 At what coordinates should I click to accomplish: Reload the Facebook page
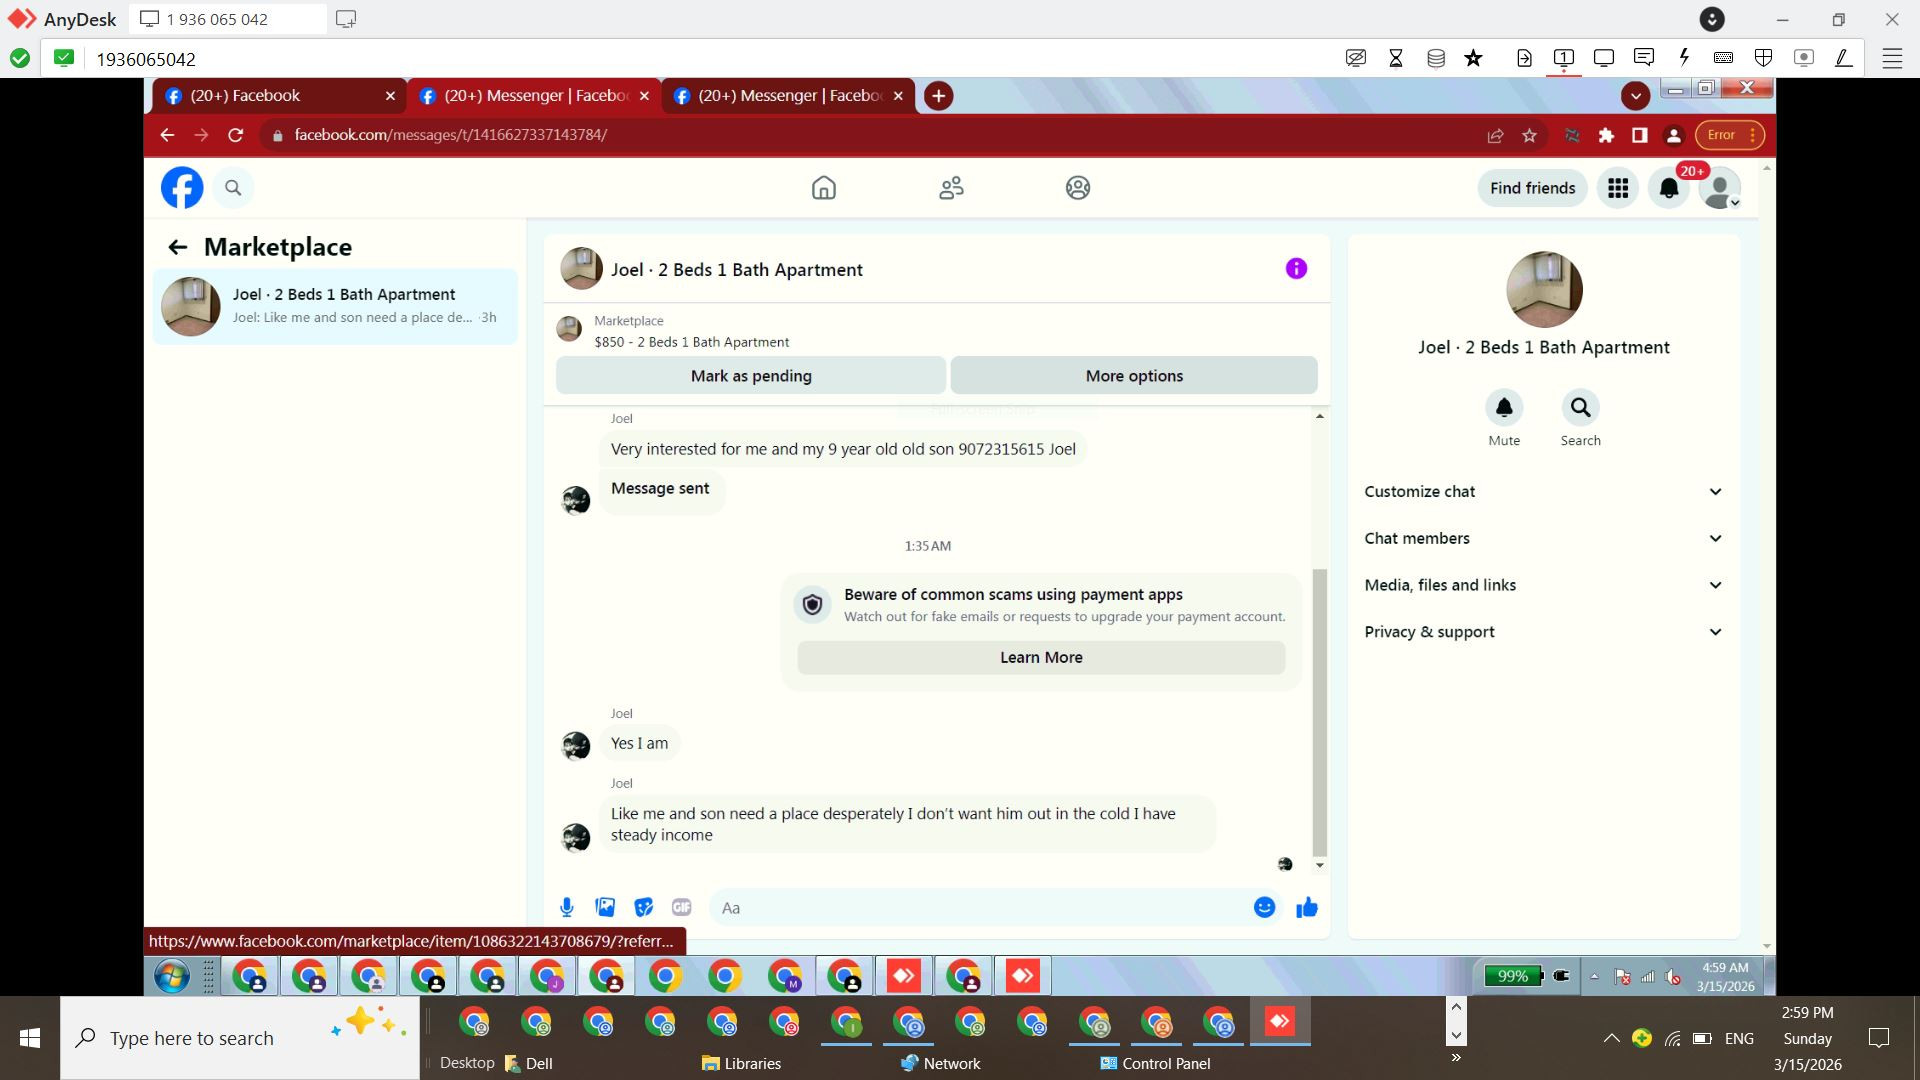point(236,135)
